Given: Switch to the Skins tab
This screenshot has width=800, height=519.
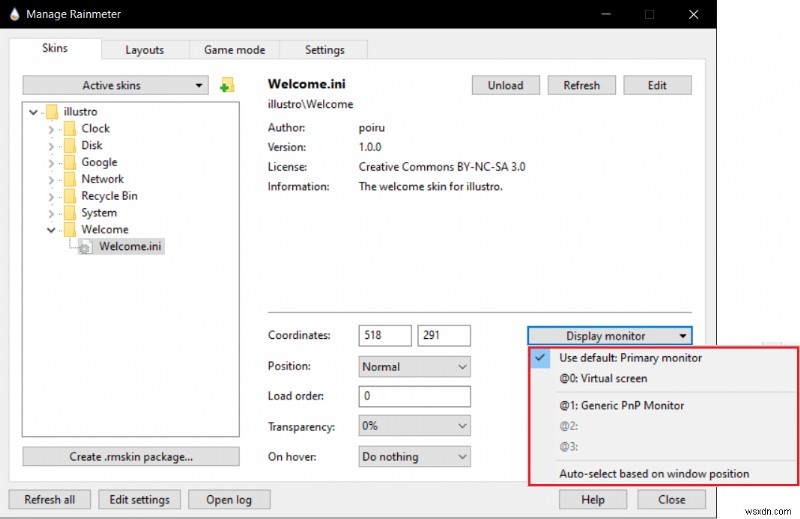Looking at the screenshot, I should click(55, 48).
